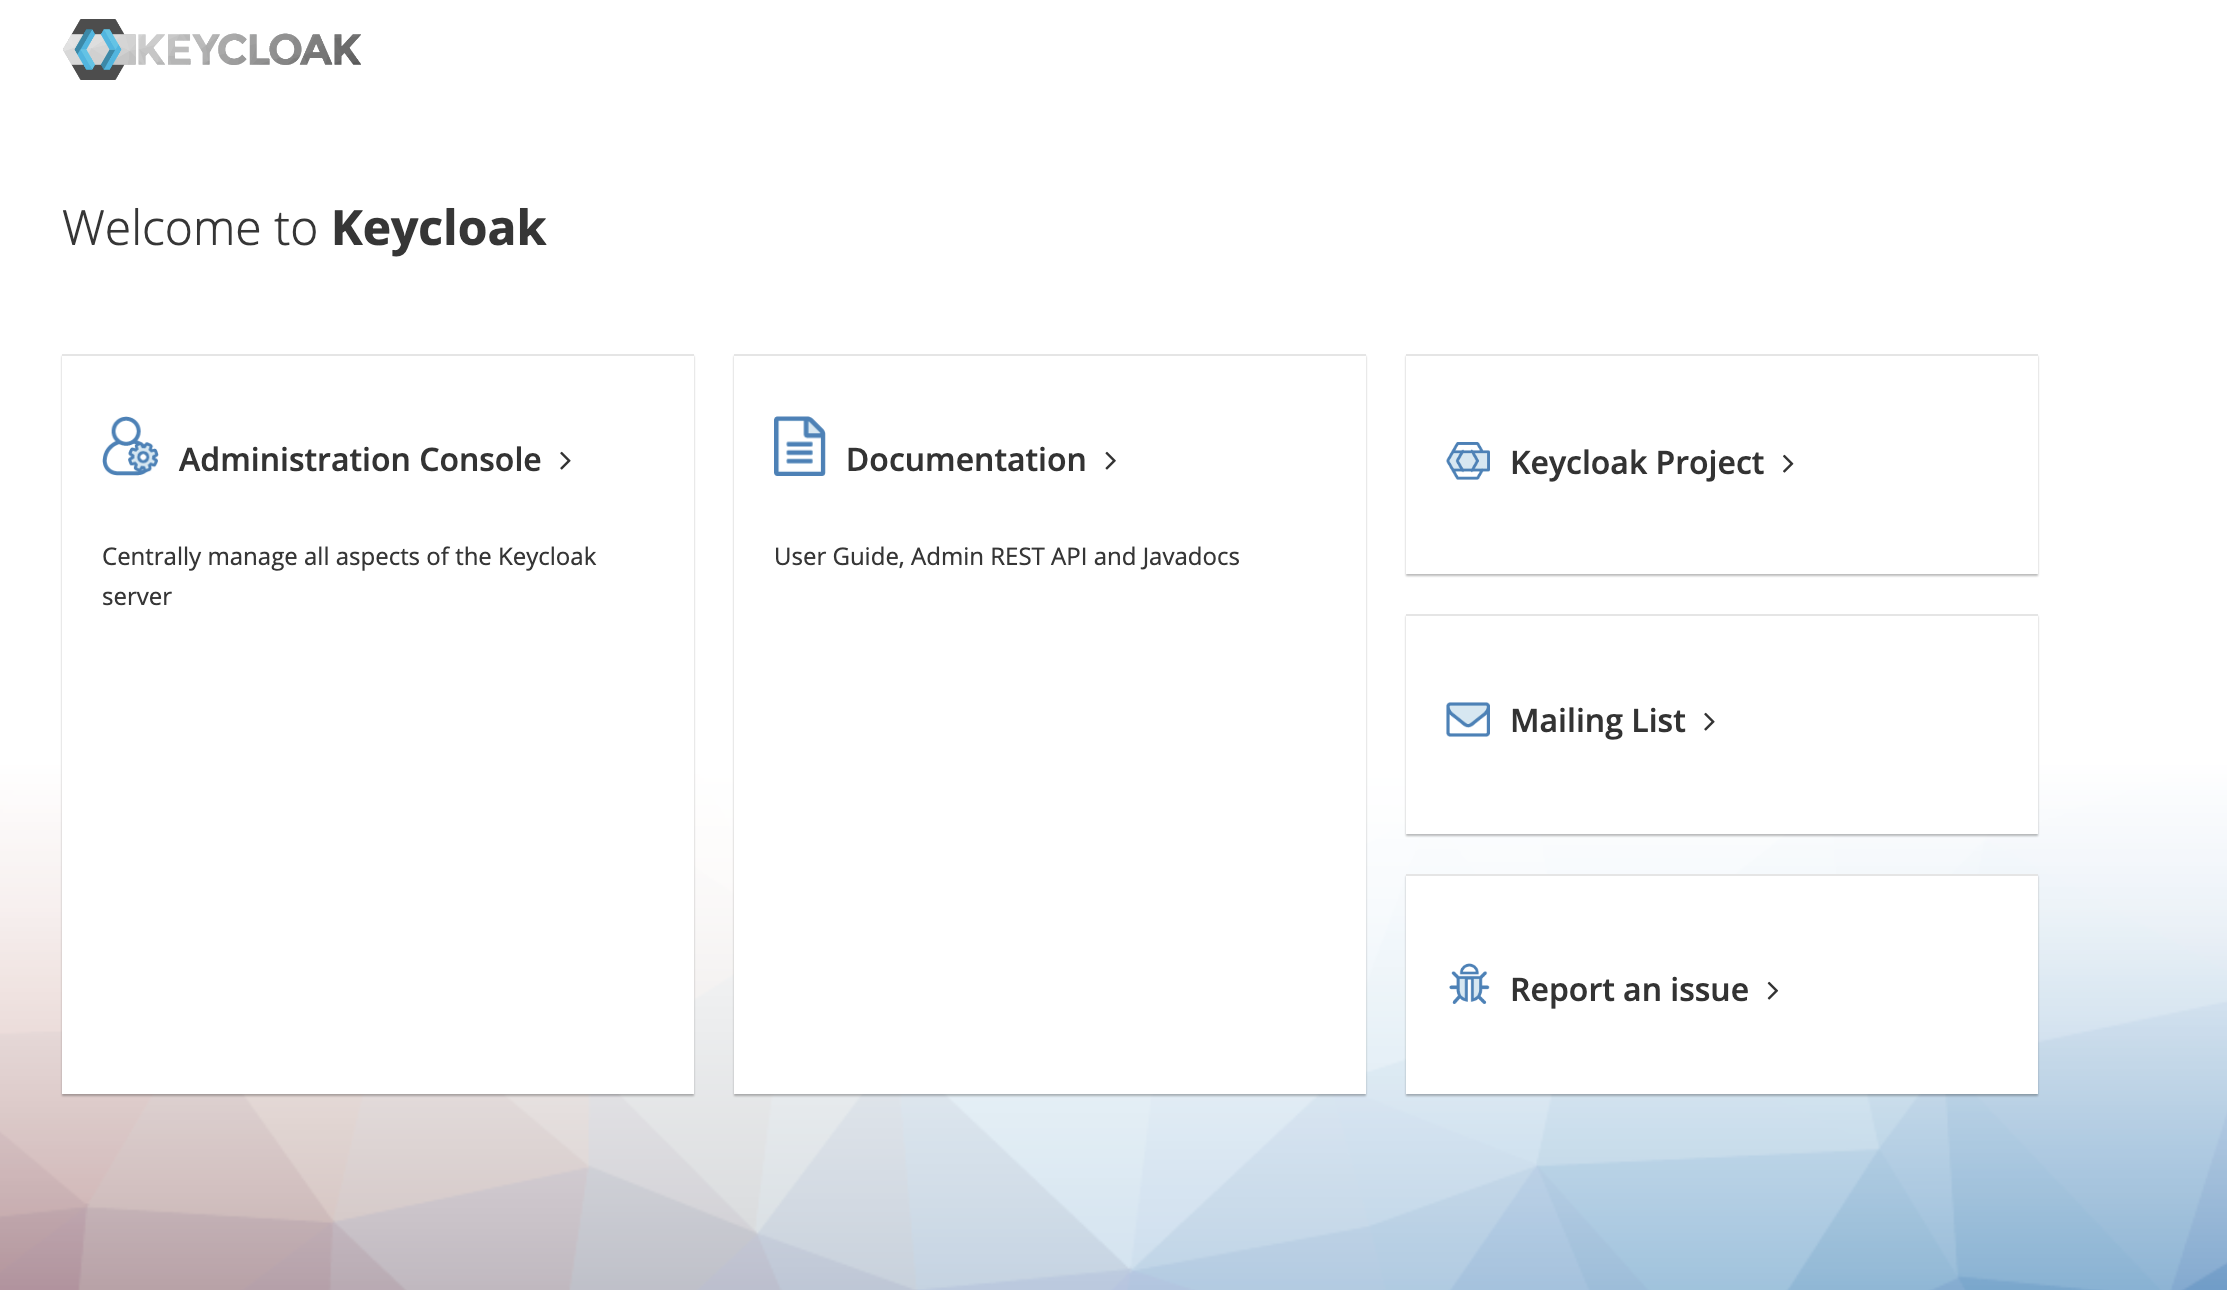Viewport: 2227px width, 1290px height.
Task: Open the Administration Console link
Action: 358,459
